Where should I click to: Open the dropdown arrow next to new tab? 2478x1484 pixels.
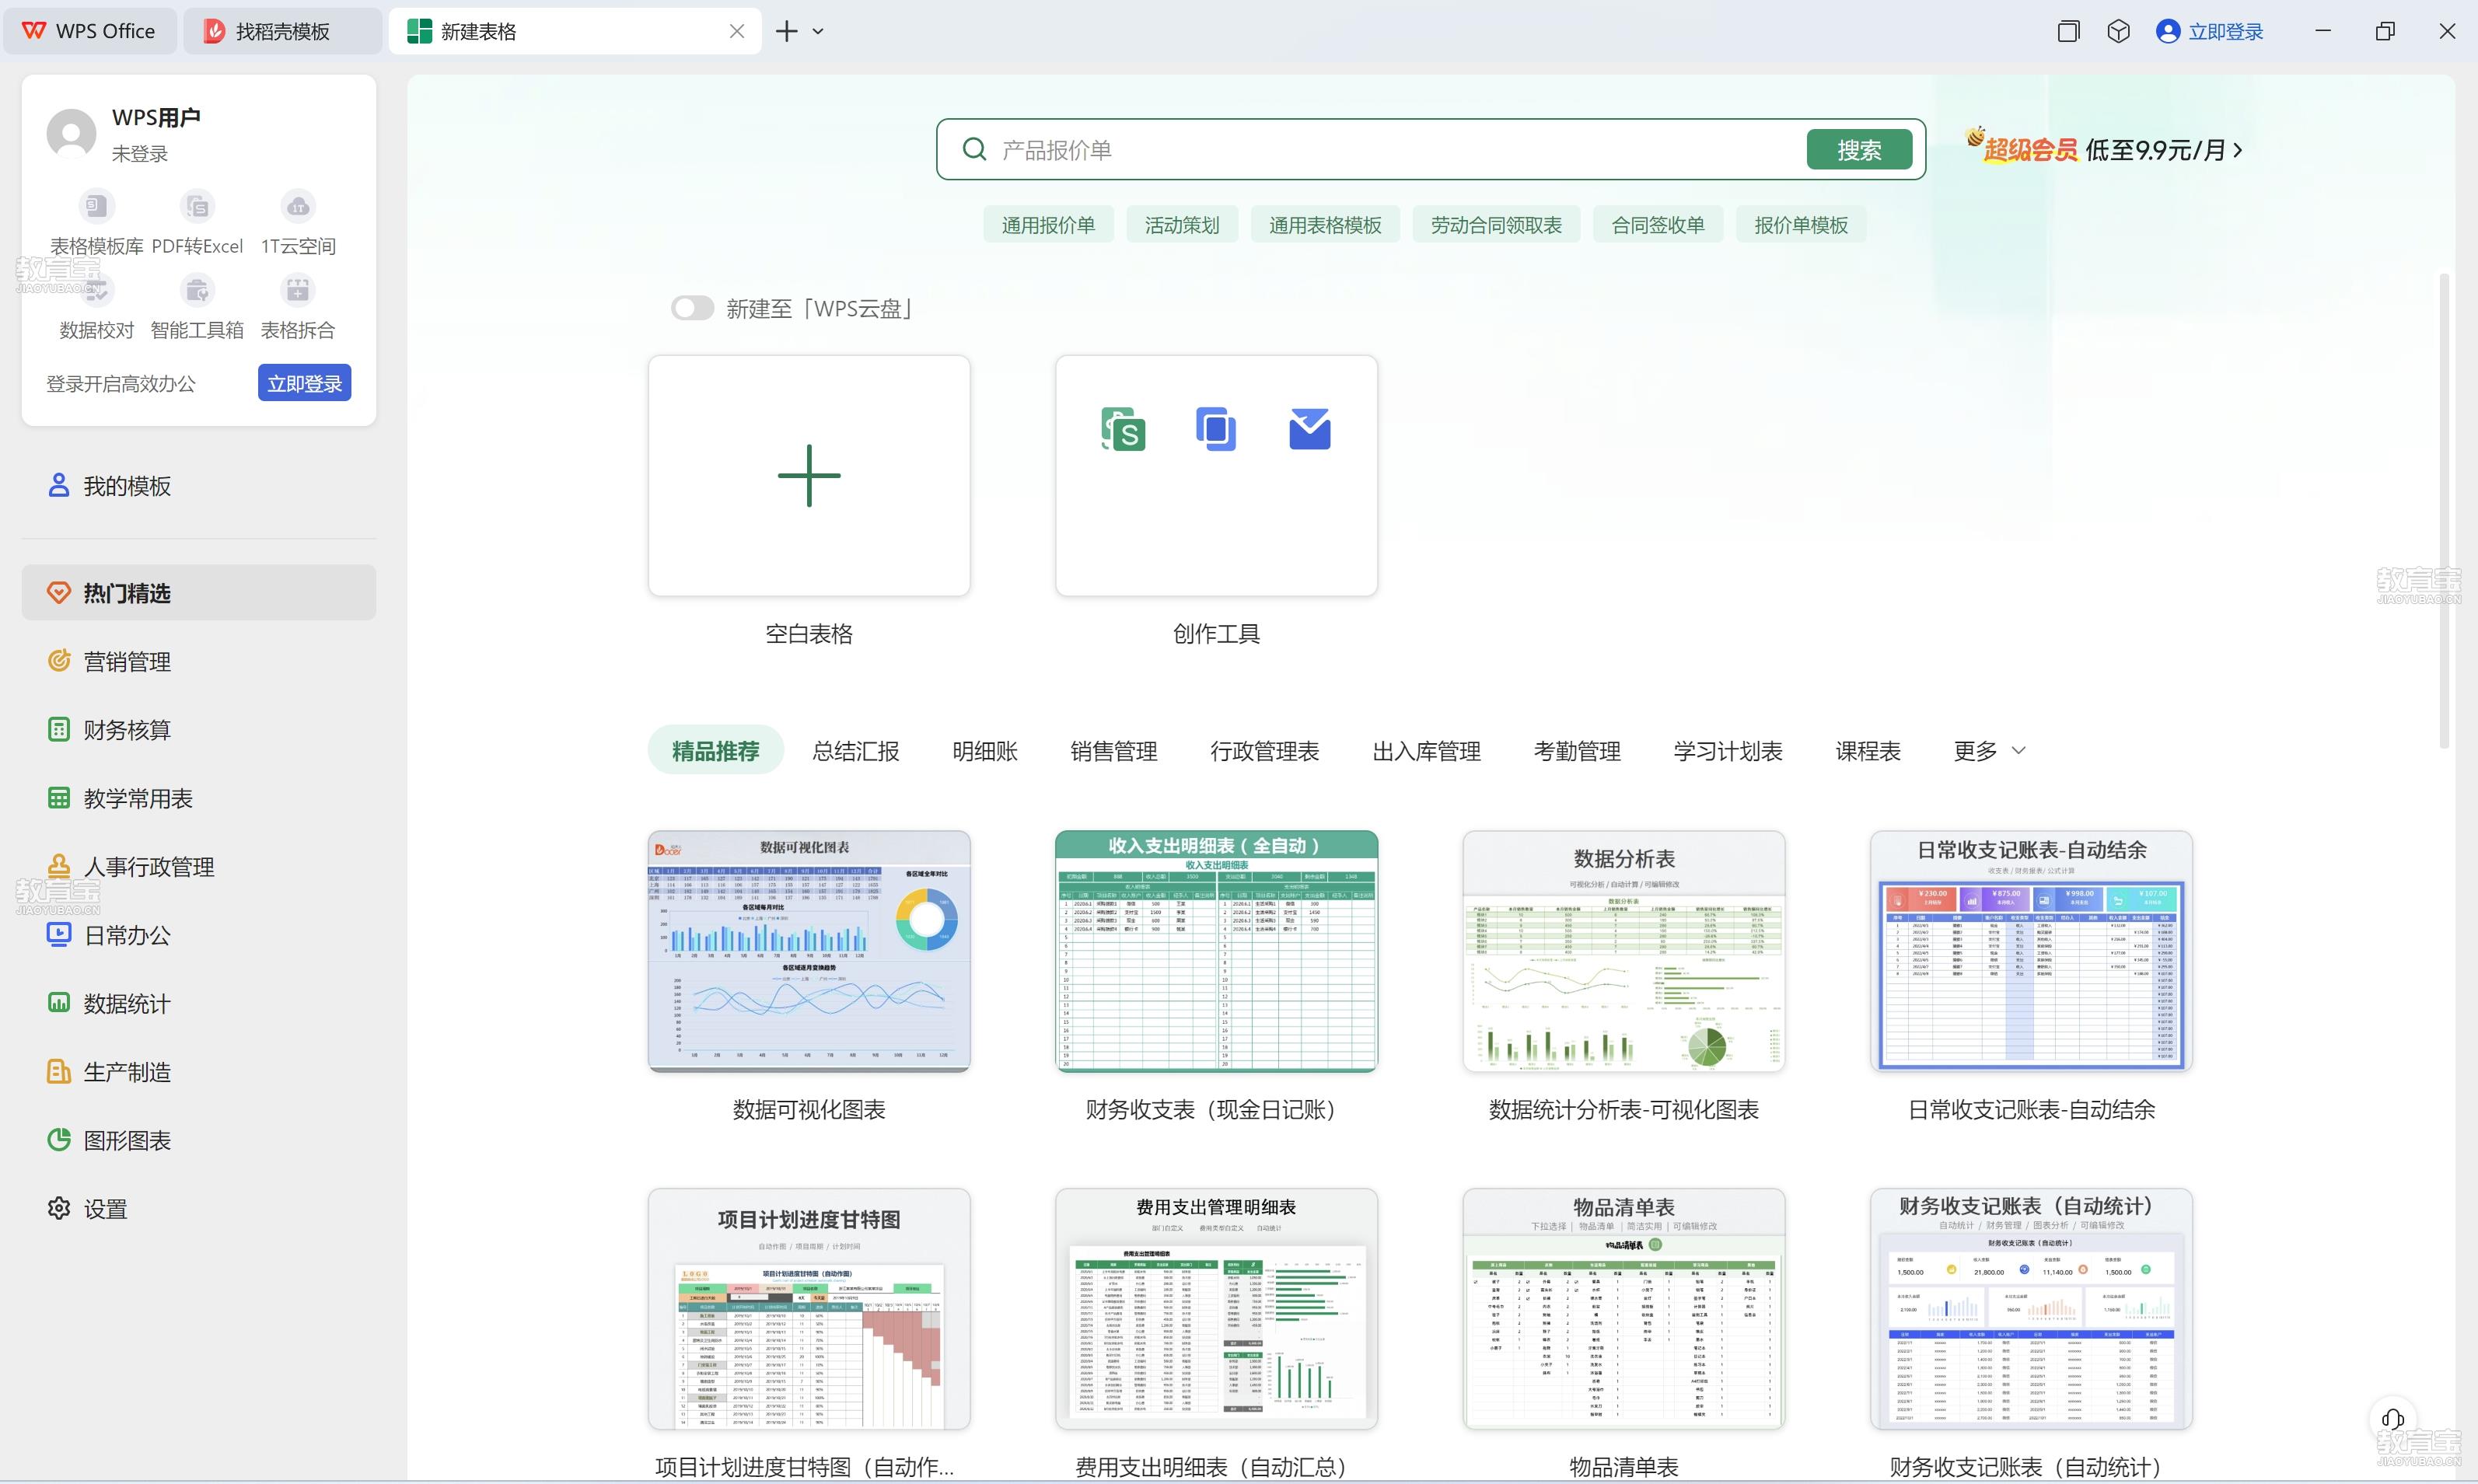coord(818,31)
